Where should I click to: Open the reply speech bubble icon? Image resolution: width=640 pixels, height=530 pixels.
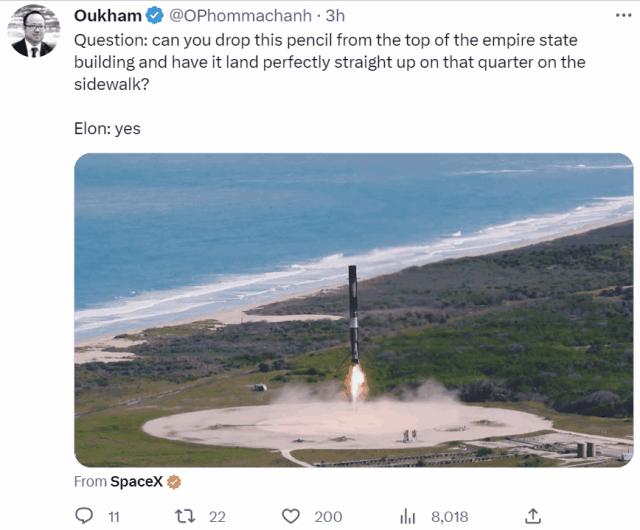coord(84,516)
